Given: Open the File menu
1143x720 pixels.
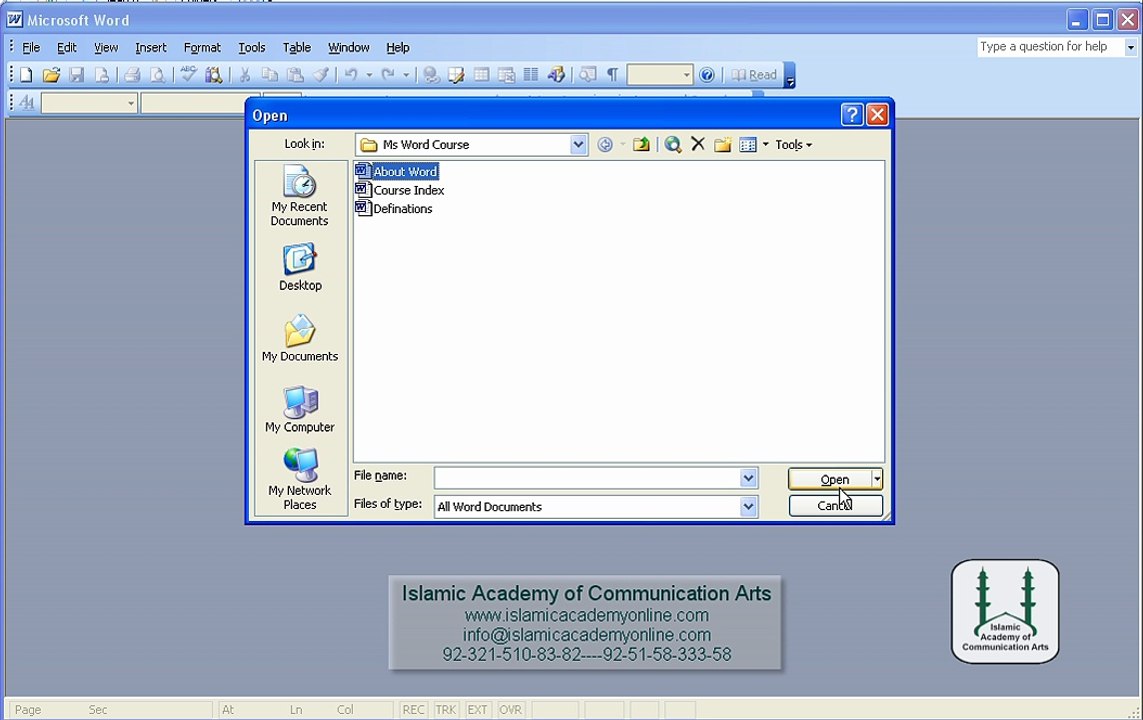Looking at the screenshot, I should click(31, 47).
